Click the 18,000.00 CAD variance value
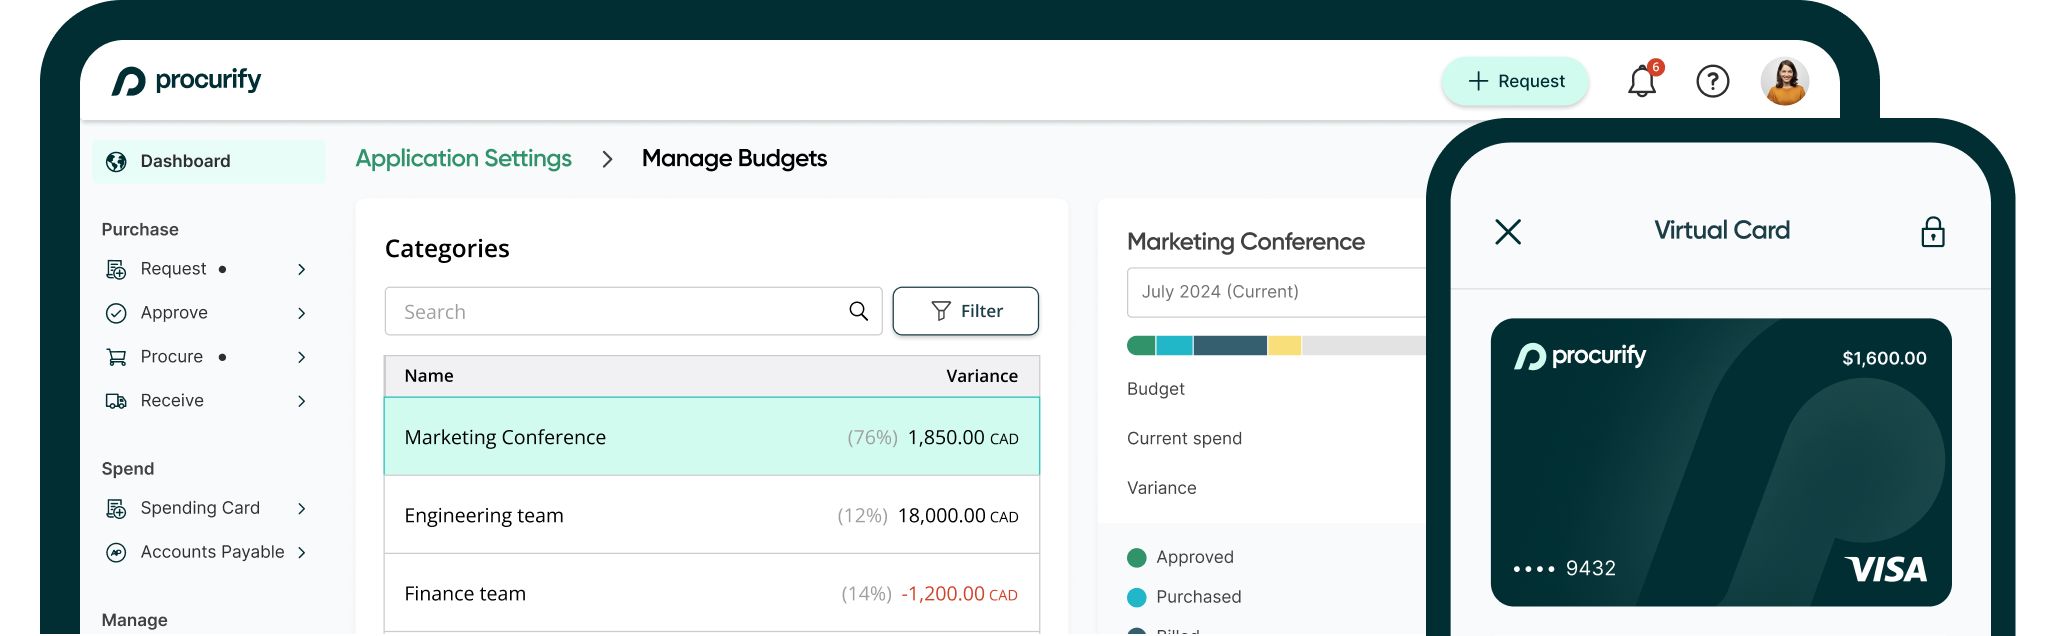Image resolution: width=2056 pixels, height=636 pixels. pyautogui.click(x=958, y=515)
